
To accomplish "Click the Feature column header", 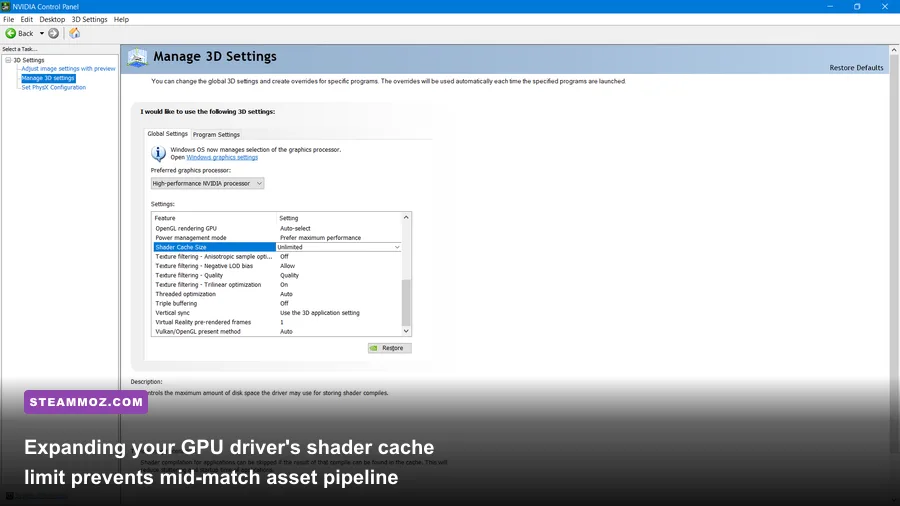I will point(214,218).
